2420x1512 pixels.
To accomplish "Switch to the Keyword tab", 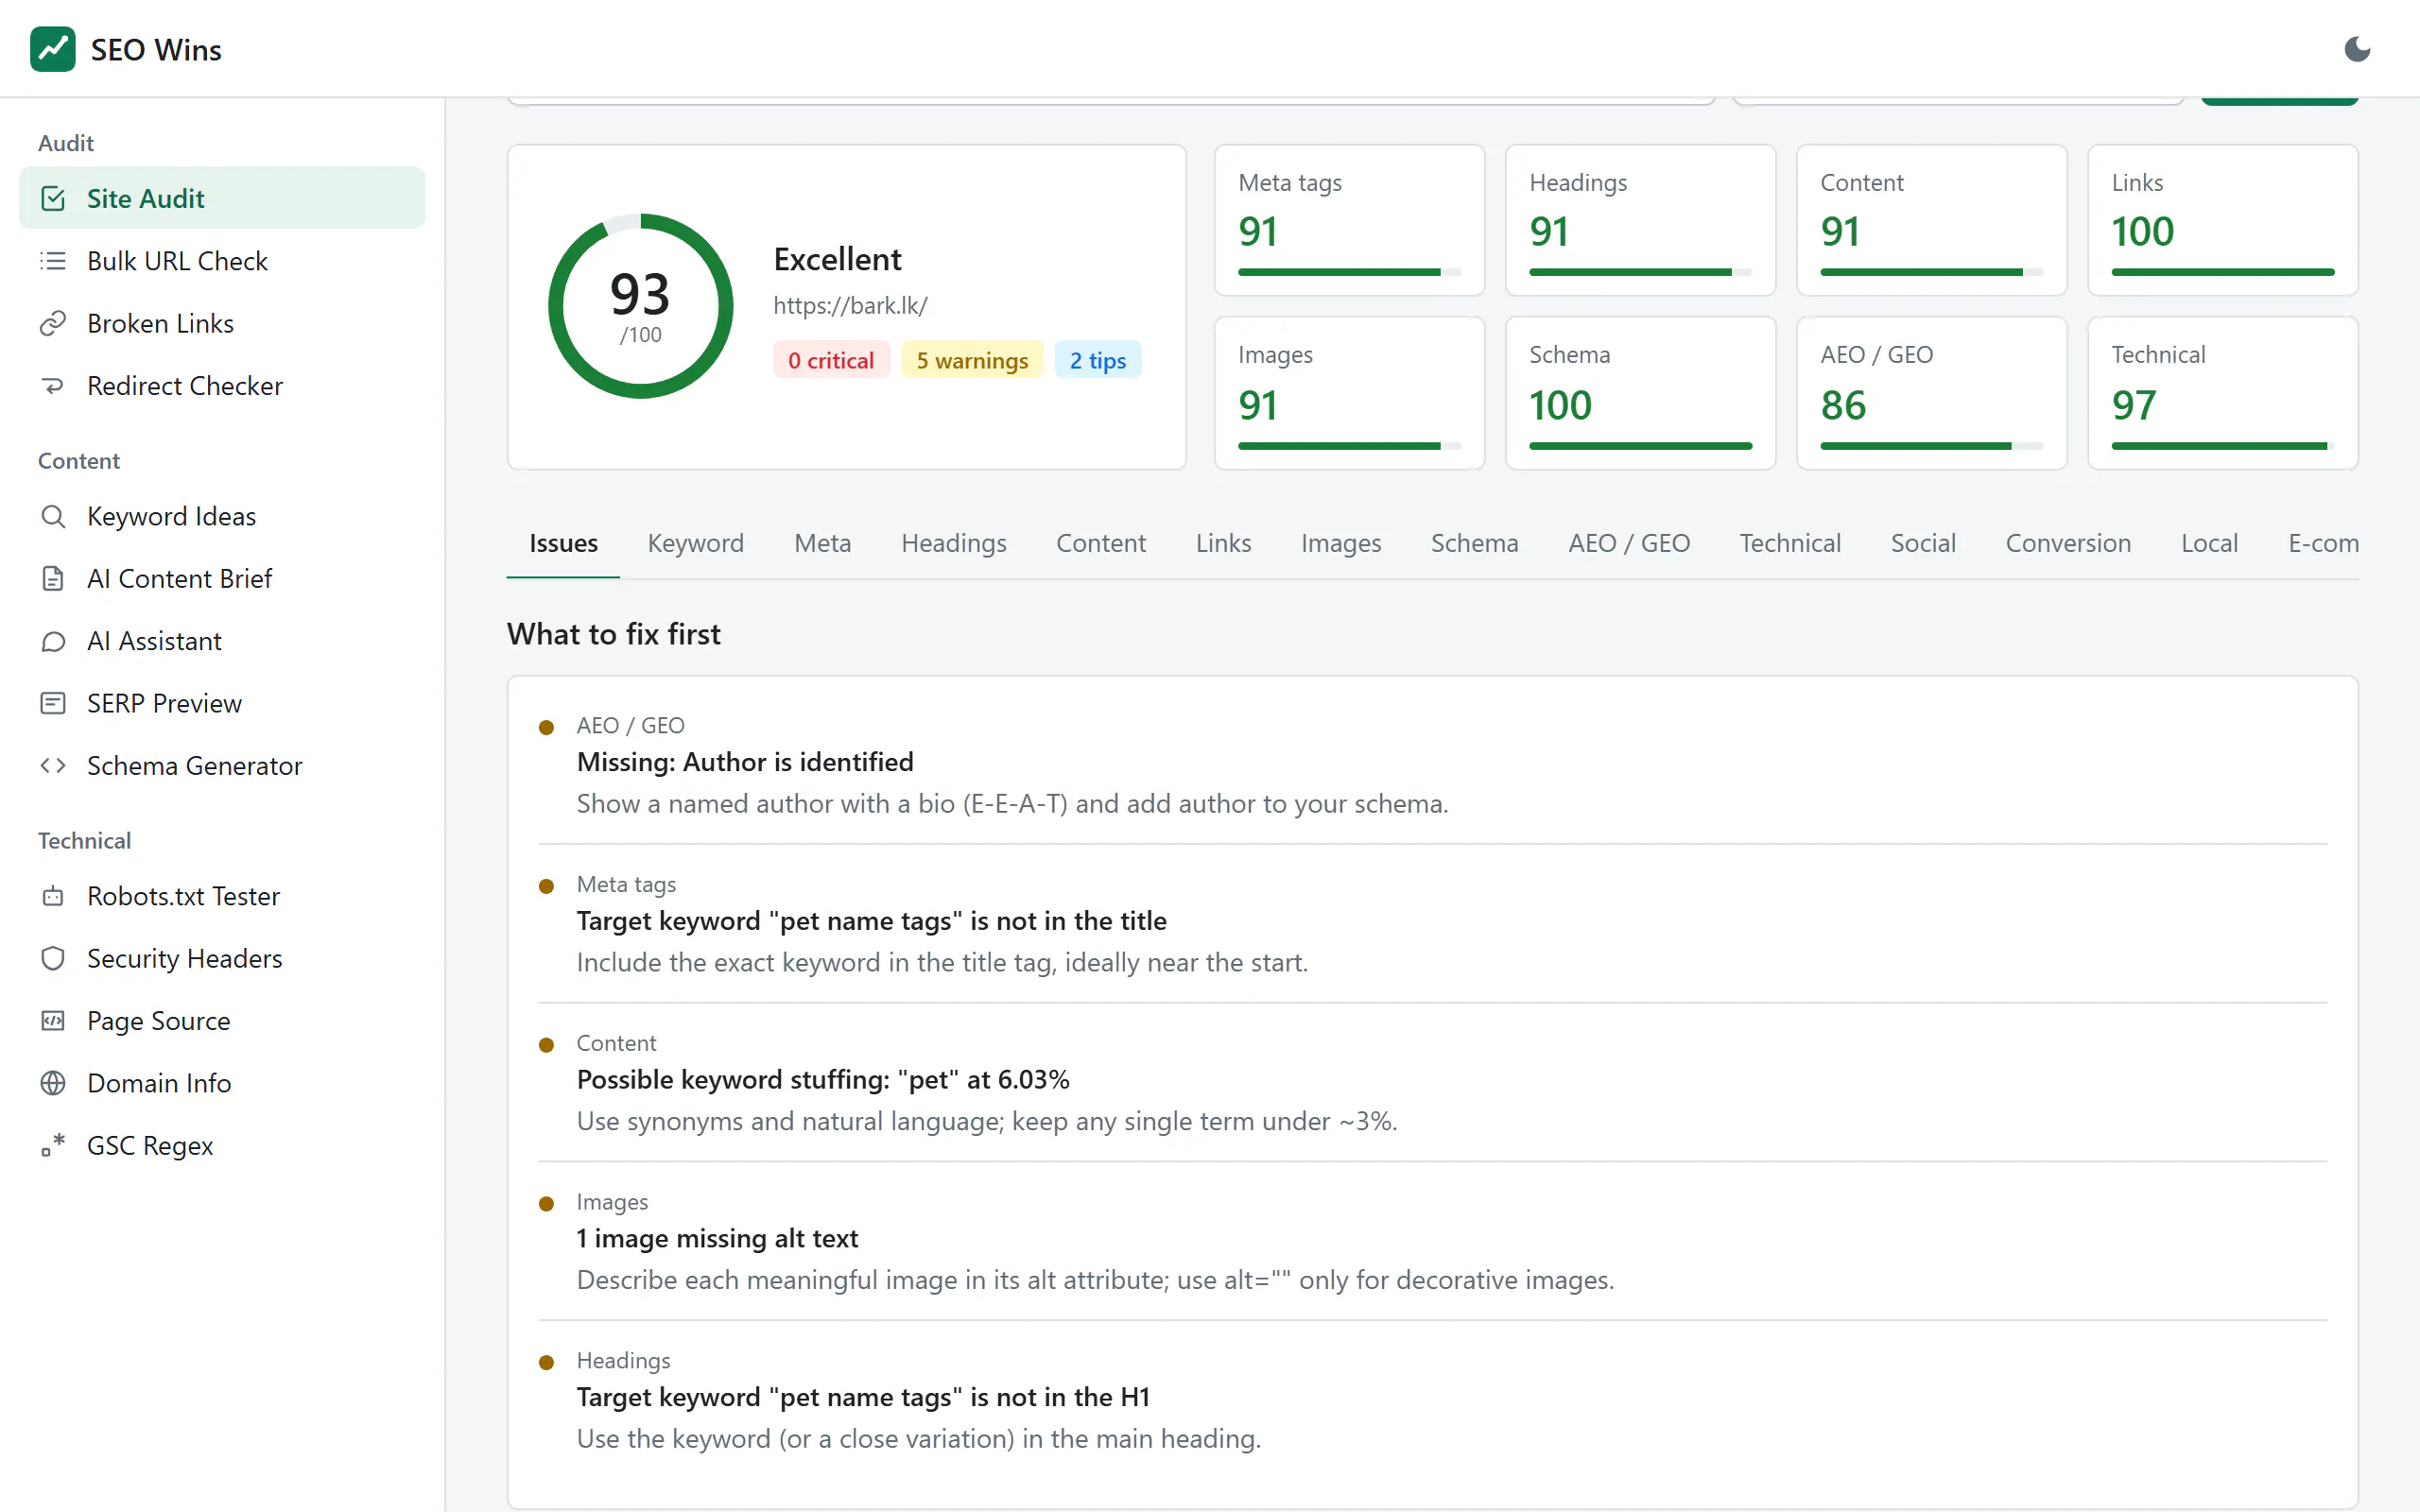I will 696,543.
